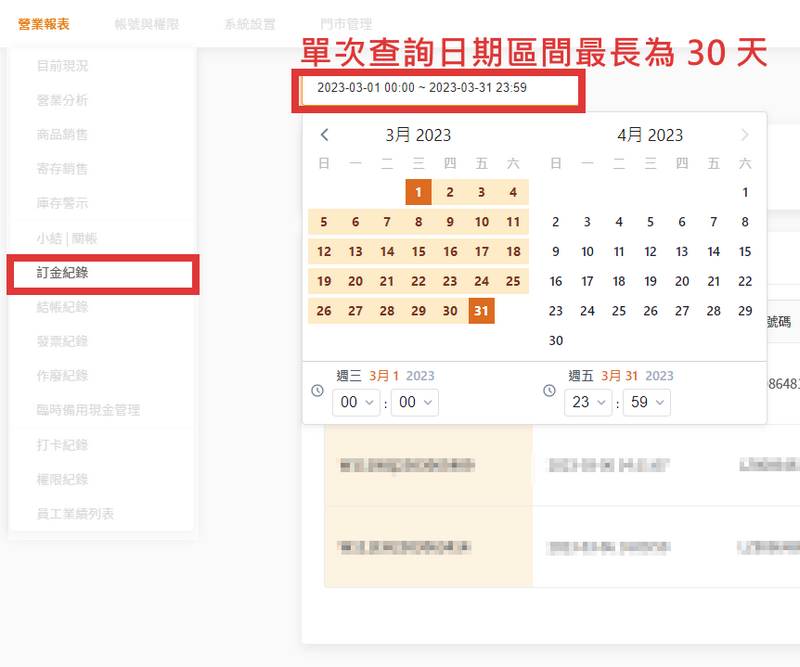Open the end minute 59 dropdown
Screen dimensions: 800x667
[x=646, y=402]
